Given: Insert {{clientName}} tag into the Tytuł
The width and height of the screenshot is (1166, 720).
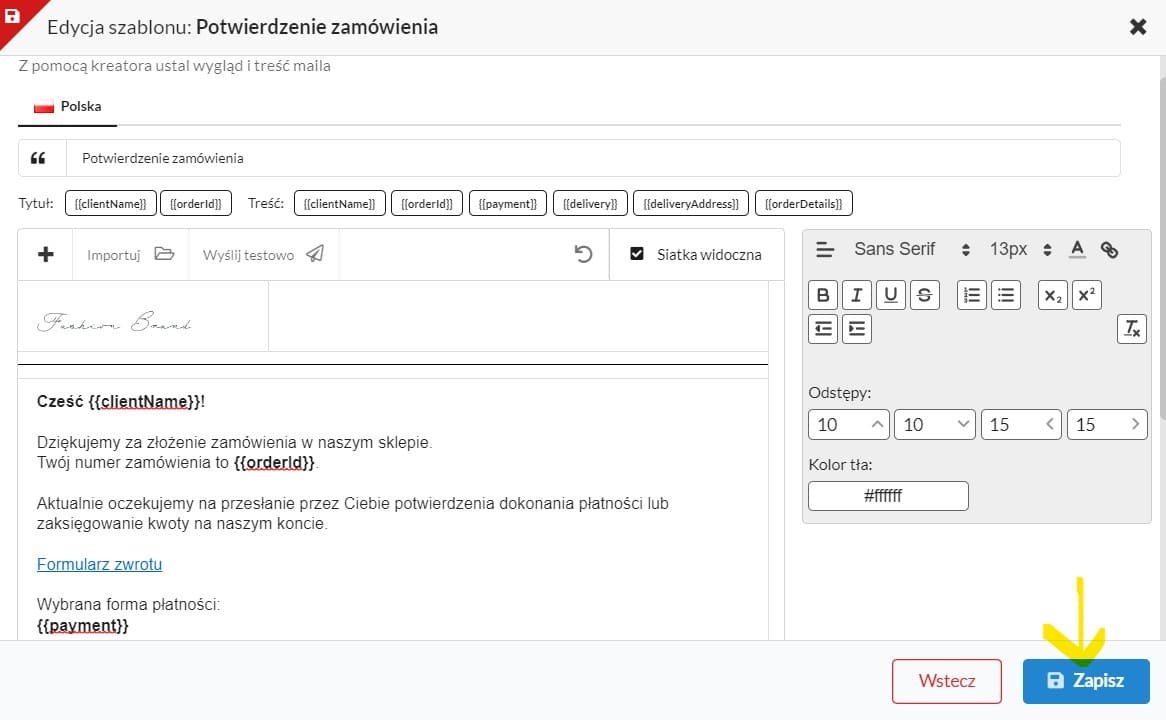Looking at the screenshot, I should tap(111, 204).
